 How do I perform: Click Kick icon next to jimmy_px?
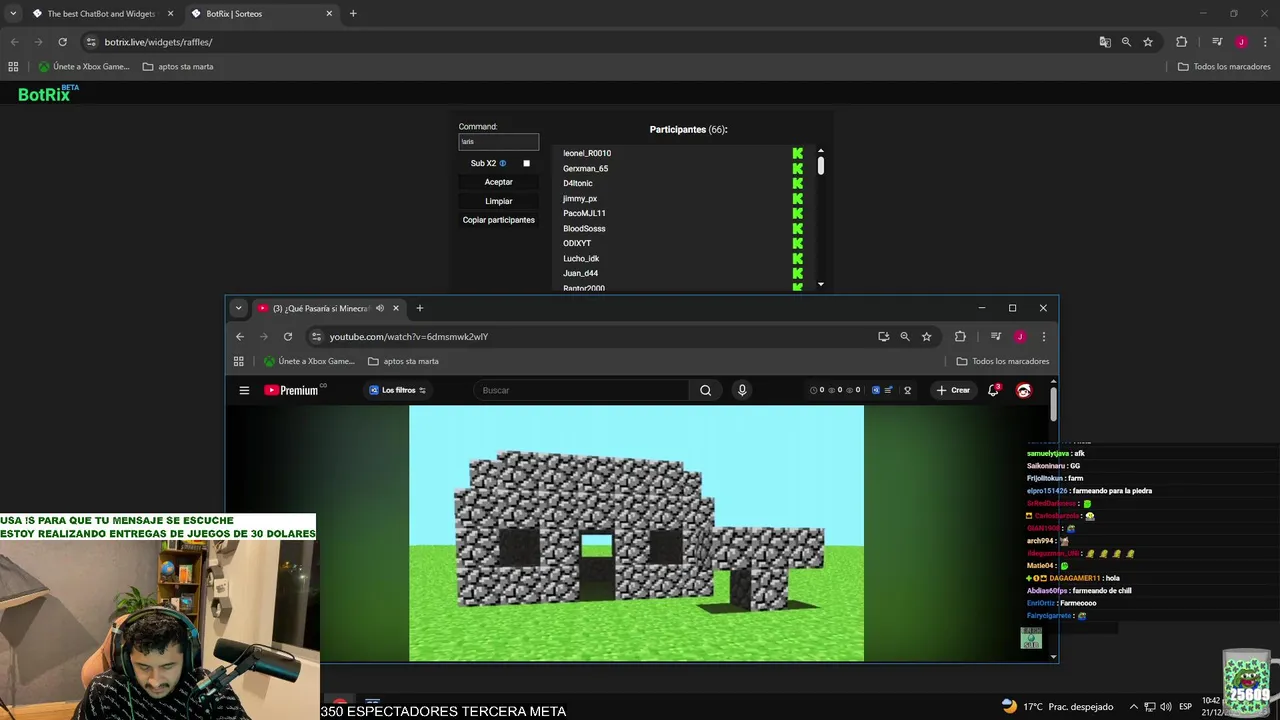[x=798, y=198]
